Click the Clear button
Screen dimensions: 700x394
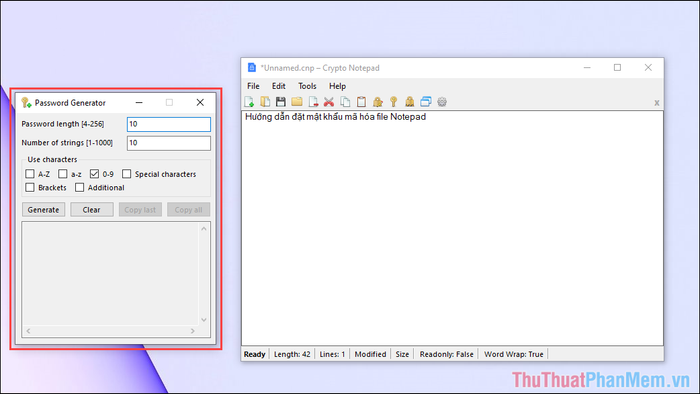tap(92, 210)
